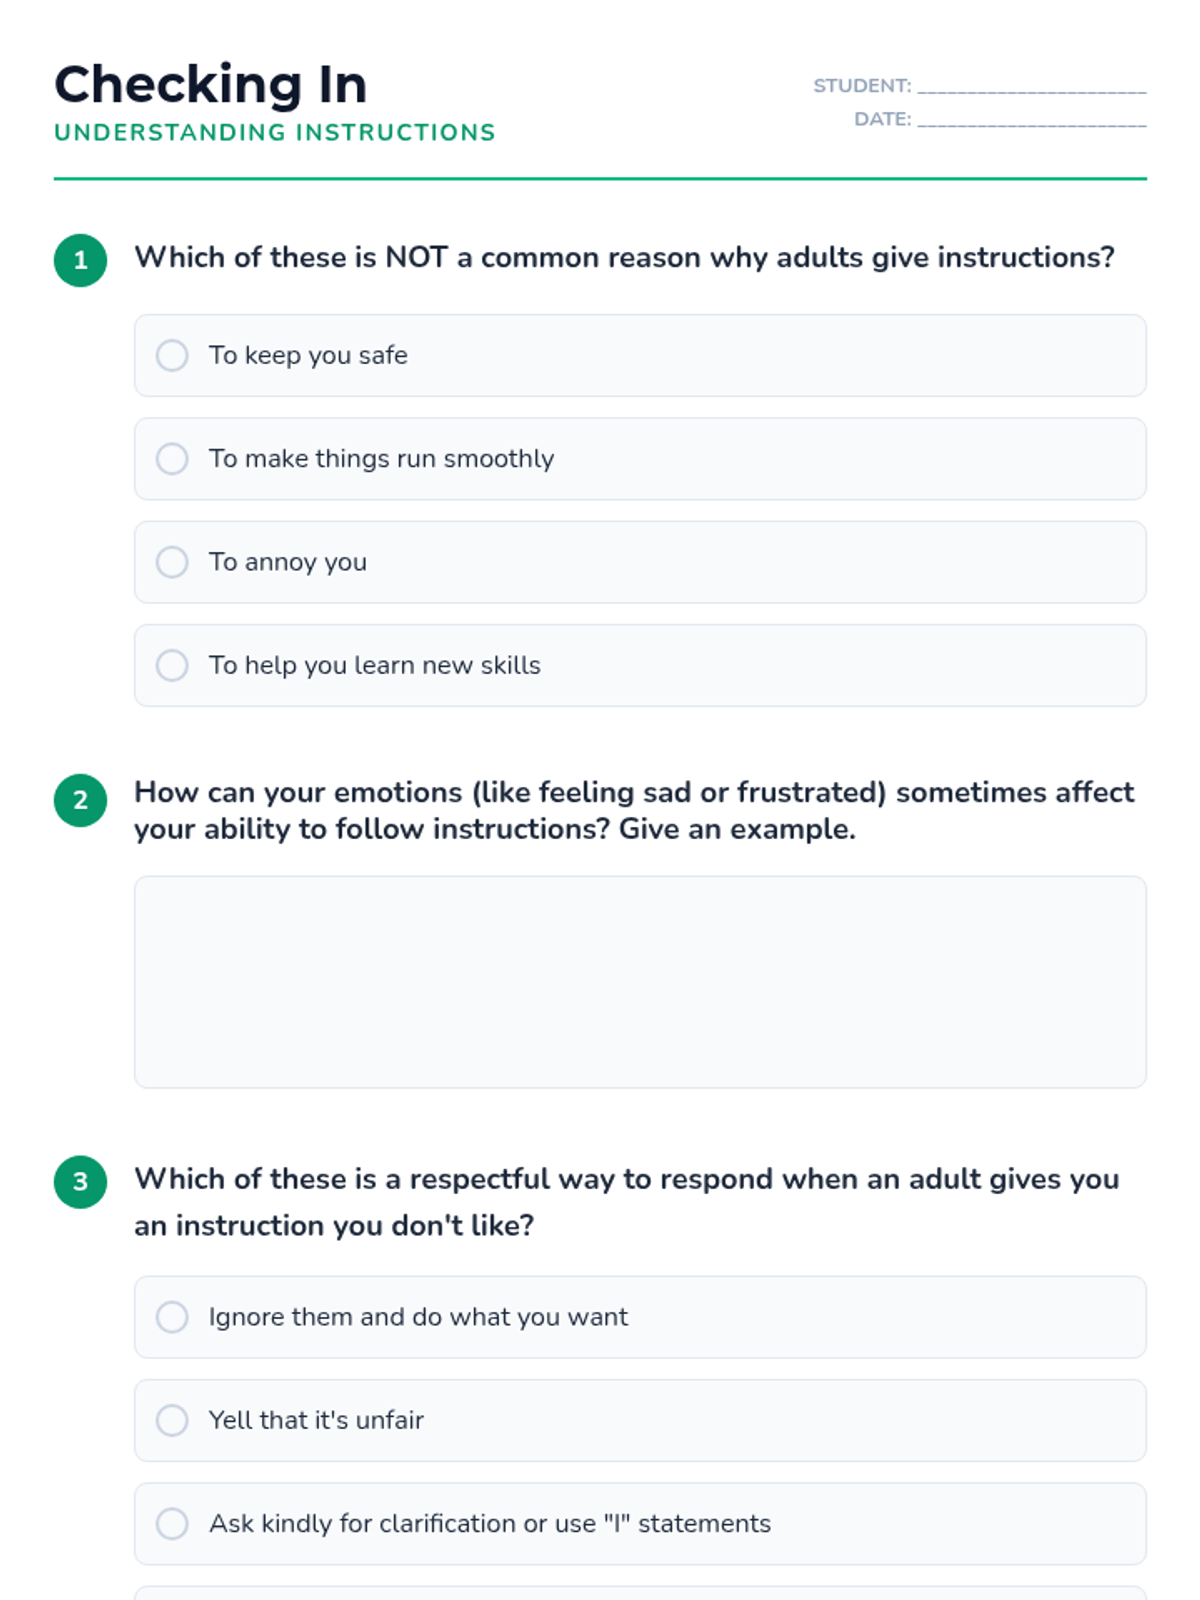
Task: Pick "Ask kindly for clarification" answer
Action: coord(640,1524)
